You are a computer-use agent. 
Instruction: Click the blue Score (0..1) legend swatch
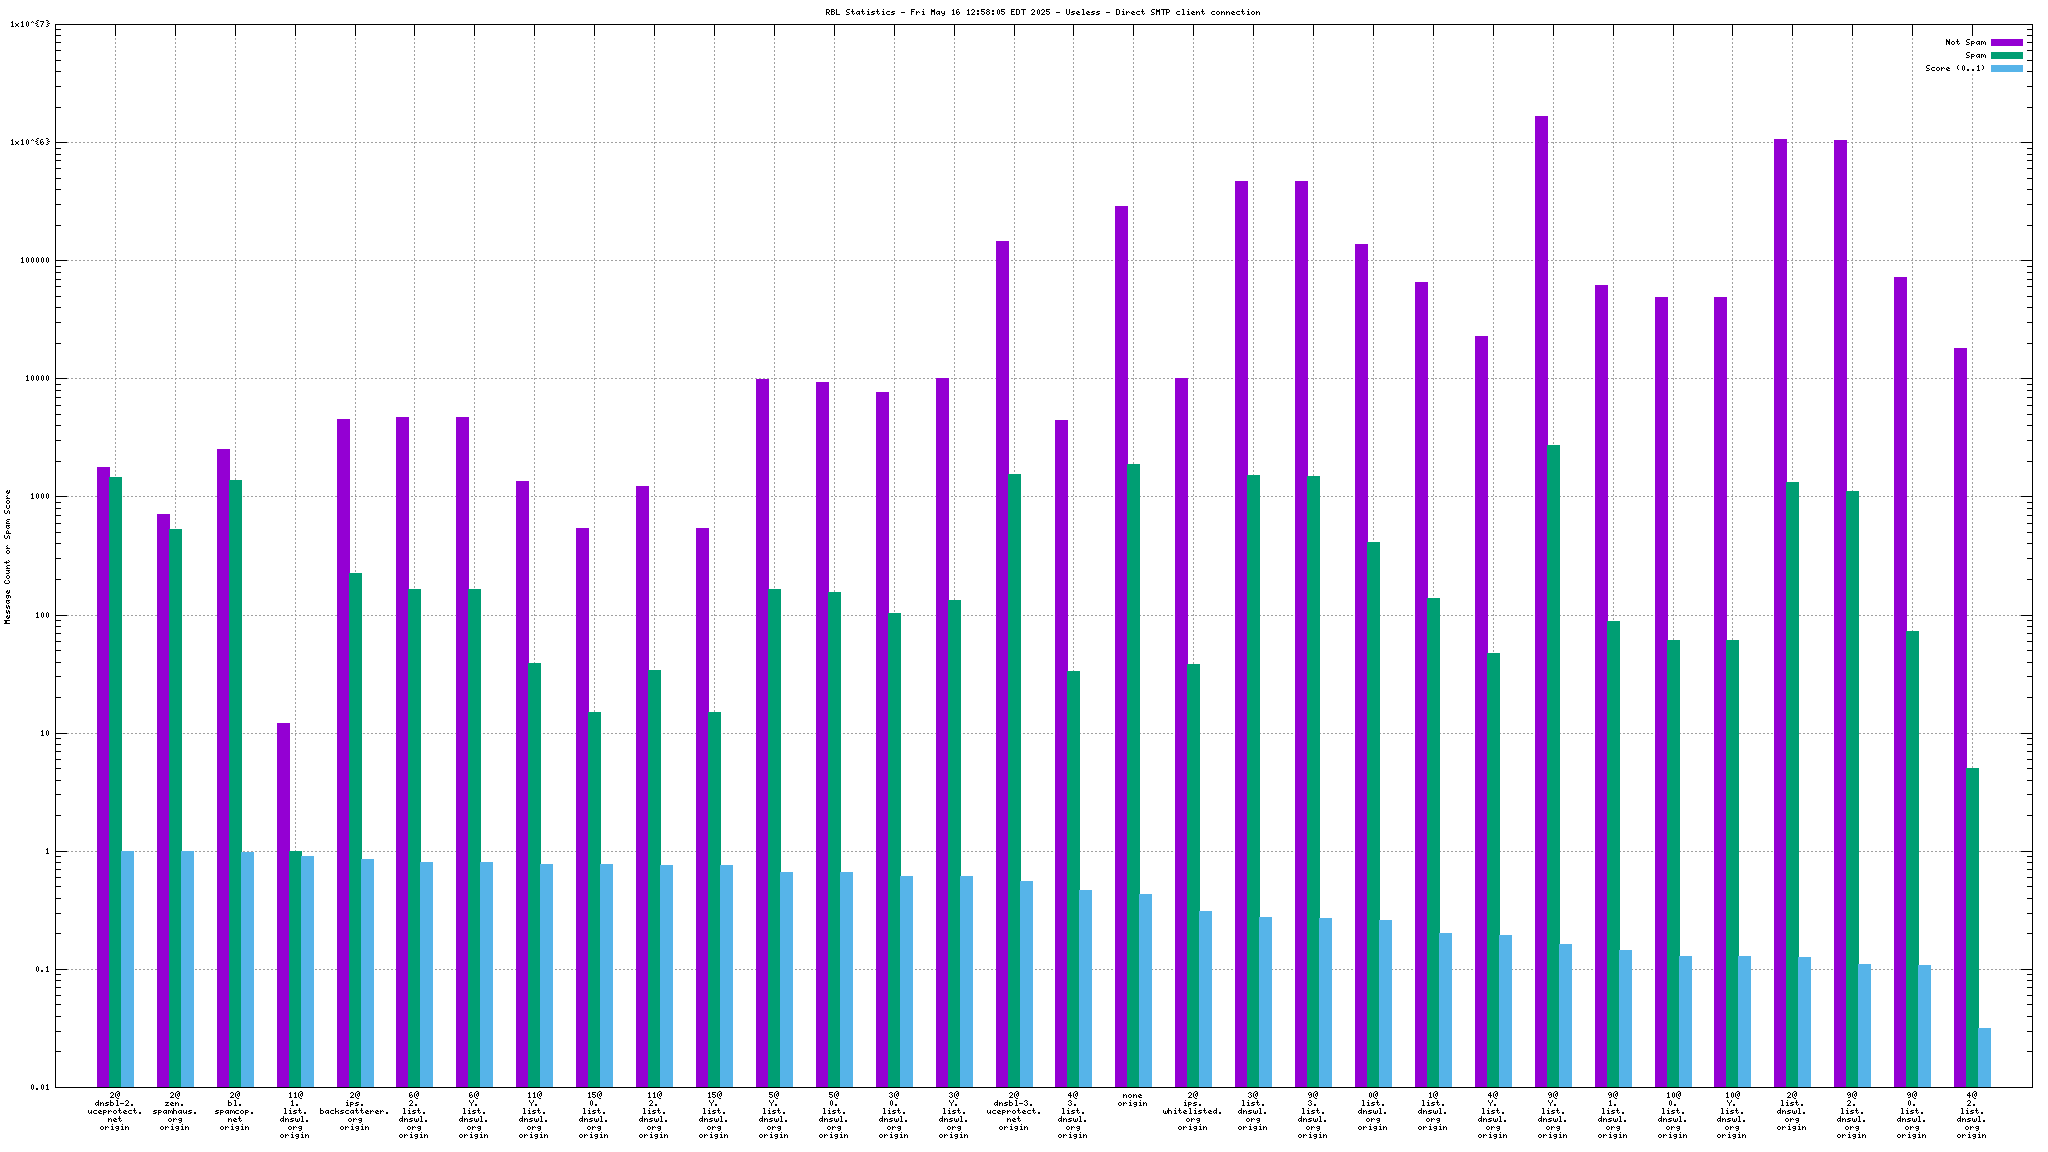tap(2006, 68)
